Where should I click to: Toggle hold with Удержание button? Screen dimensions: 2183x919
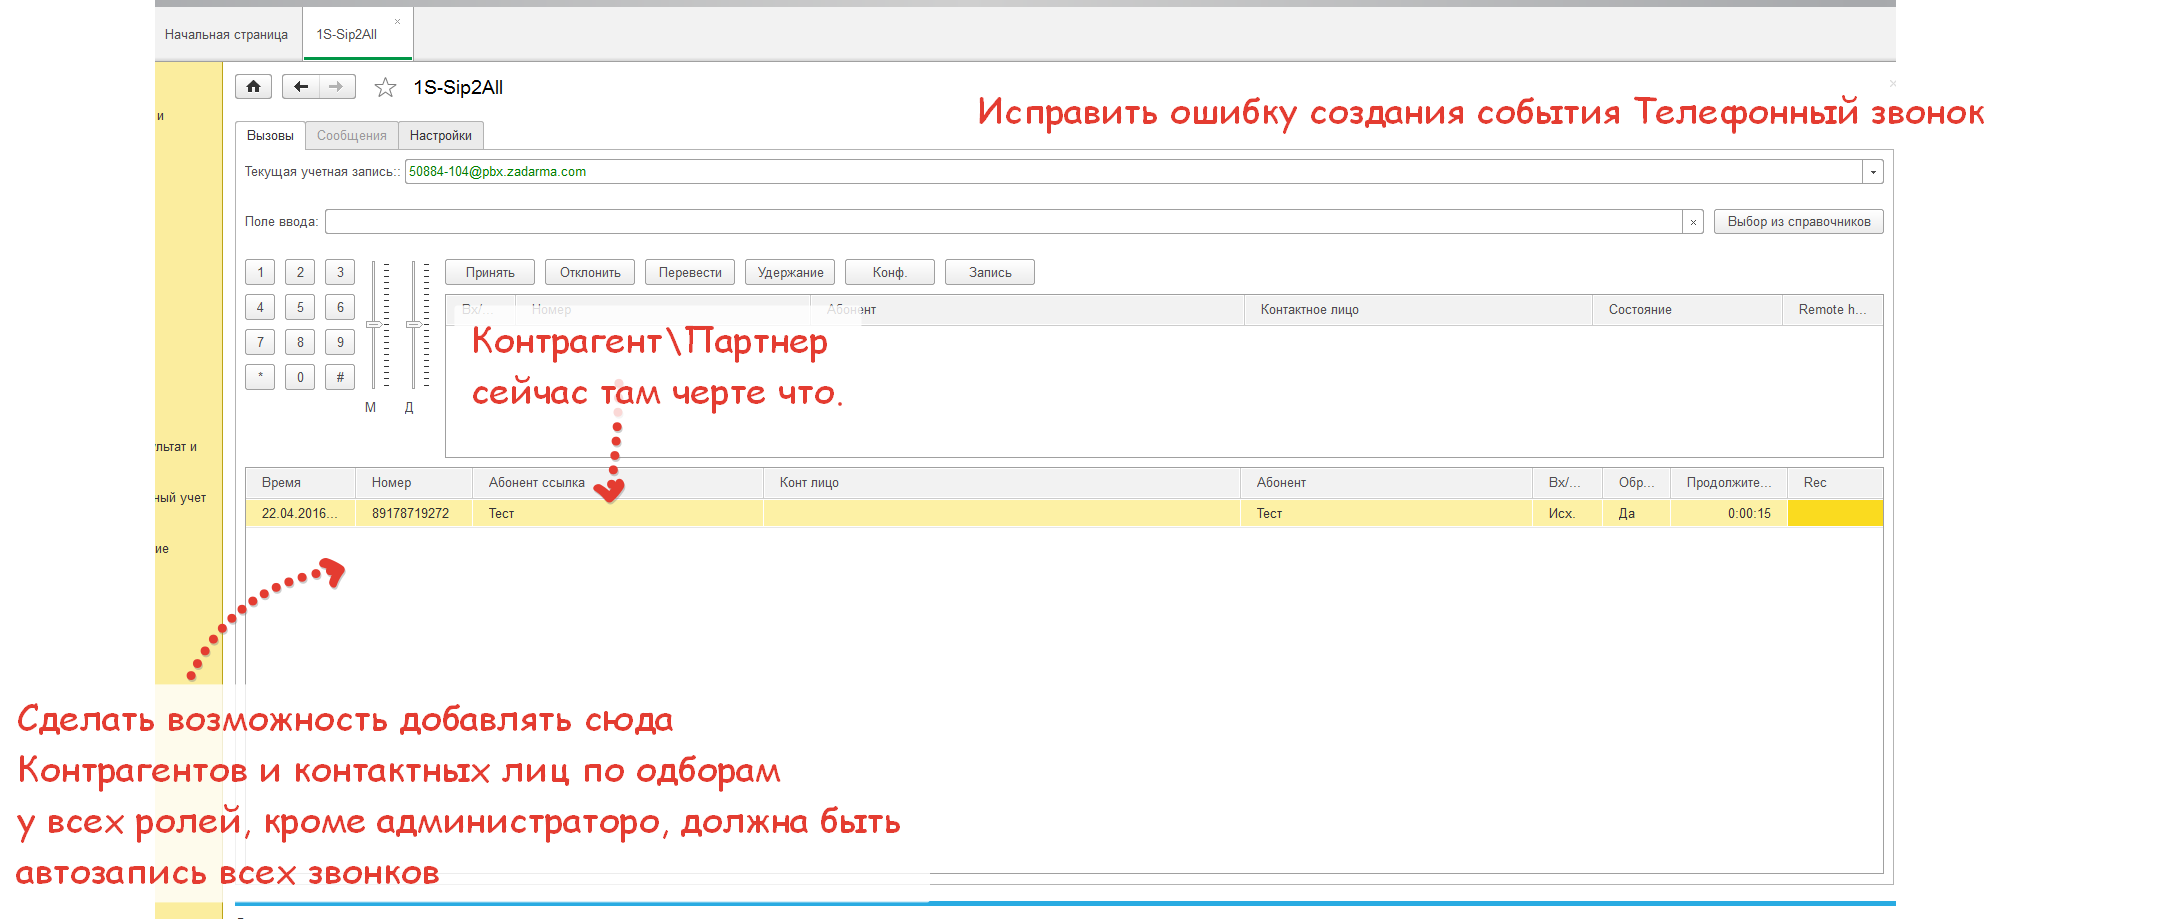[x=790, y=273]
